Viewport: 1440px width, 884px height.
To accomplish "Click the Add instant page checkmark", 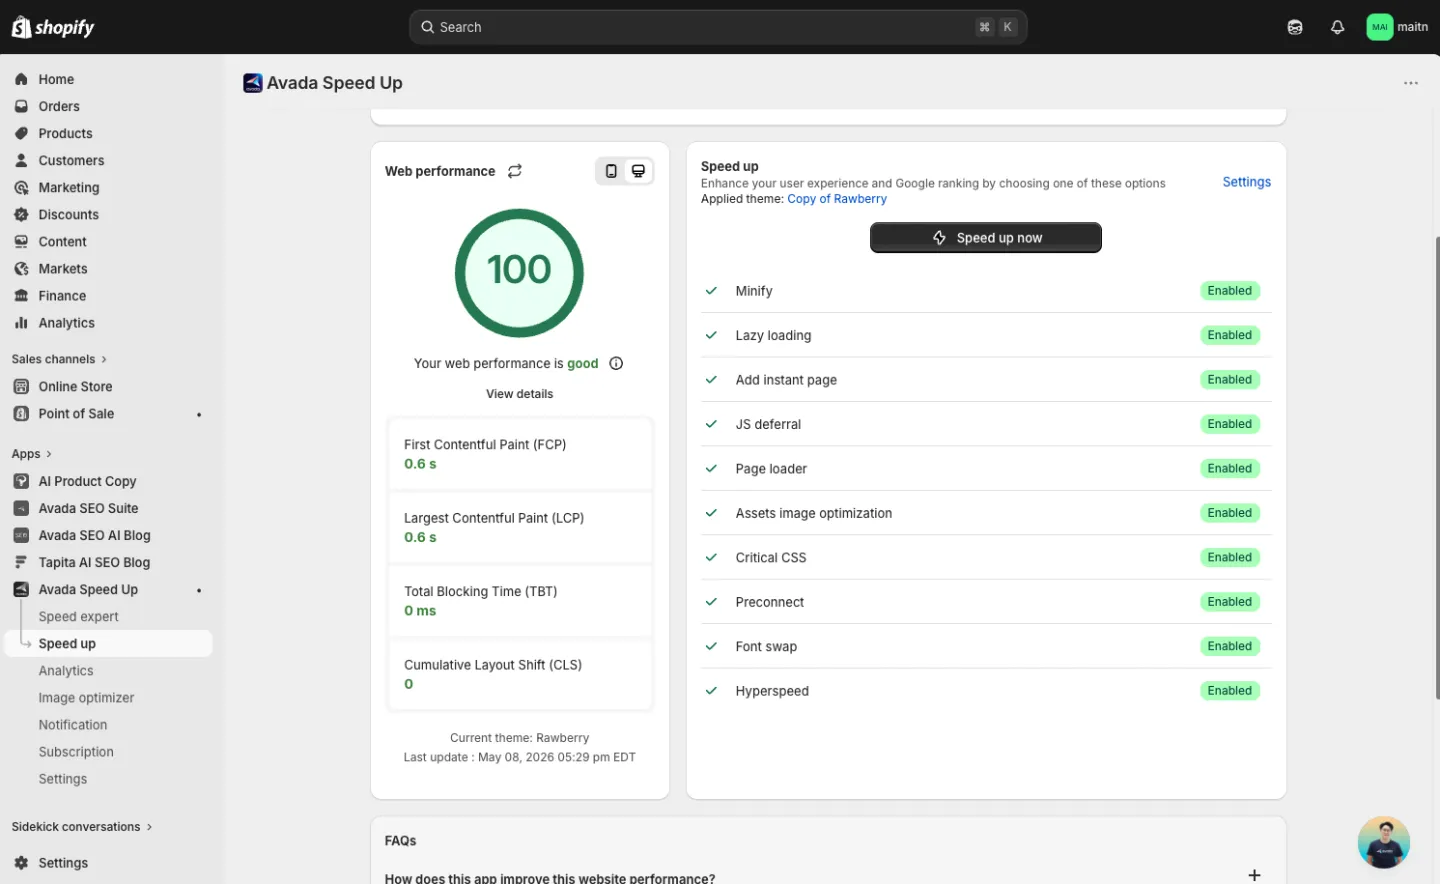I will 711,379.
